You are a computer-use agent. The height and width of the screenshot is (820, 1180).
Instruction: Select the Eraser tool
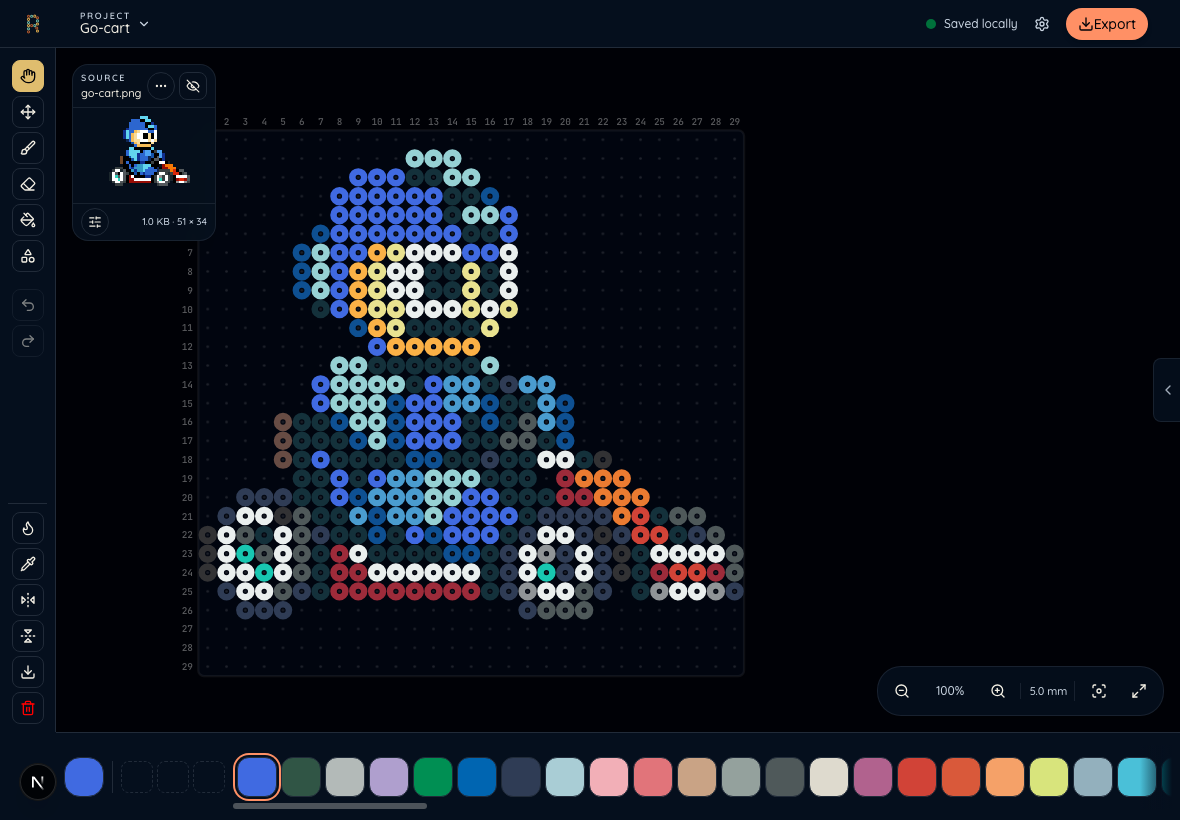click(x=28, y=184)
